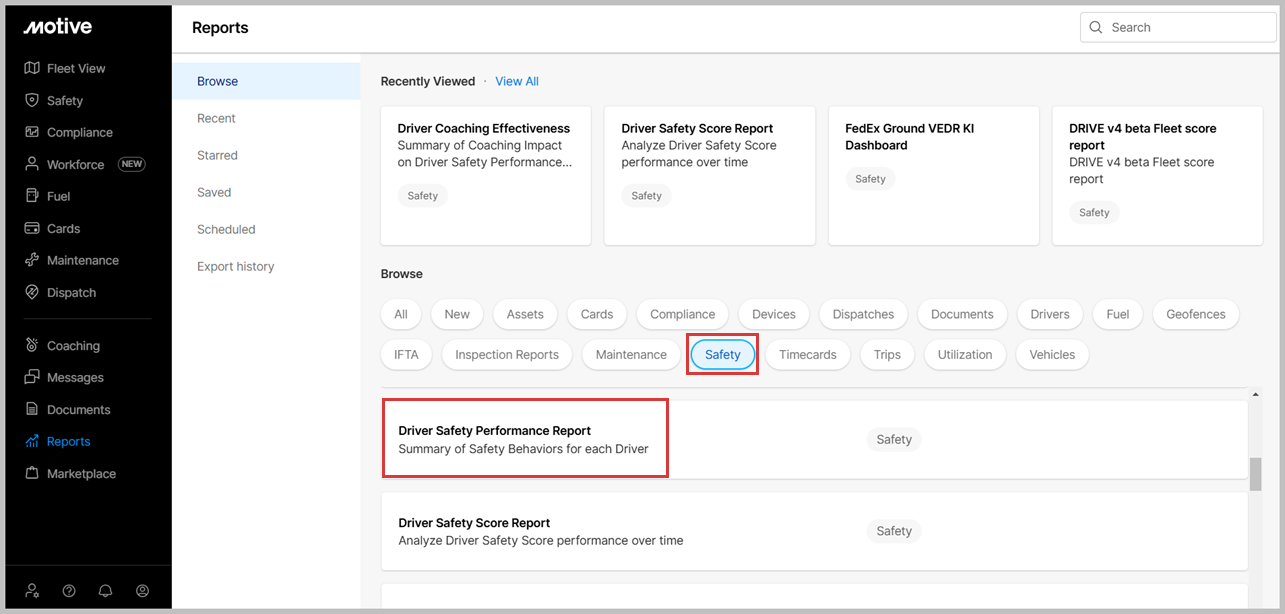Filter reports by Fuel chip
This screenshot has height=614, width=1285.
coord(1118,314)
